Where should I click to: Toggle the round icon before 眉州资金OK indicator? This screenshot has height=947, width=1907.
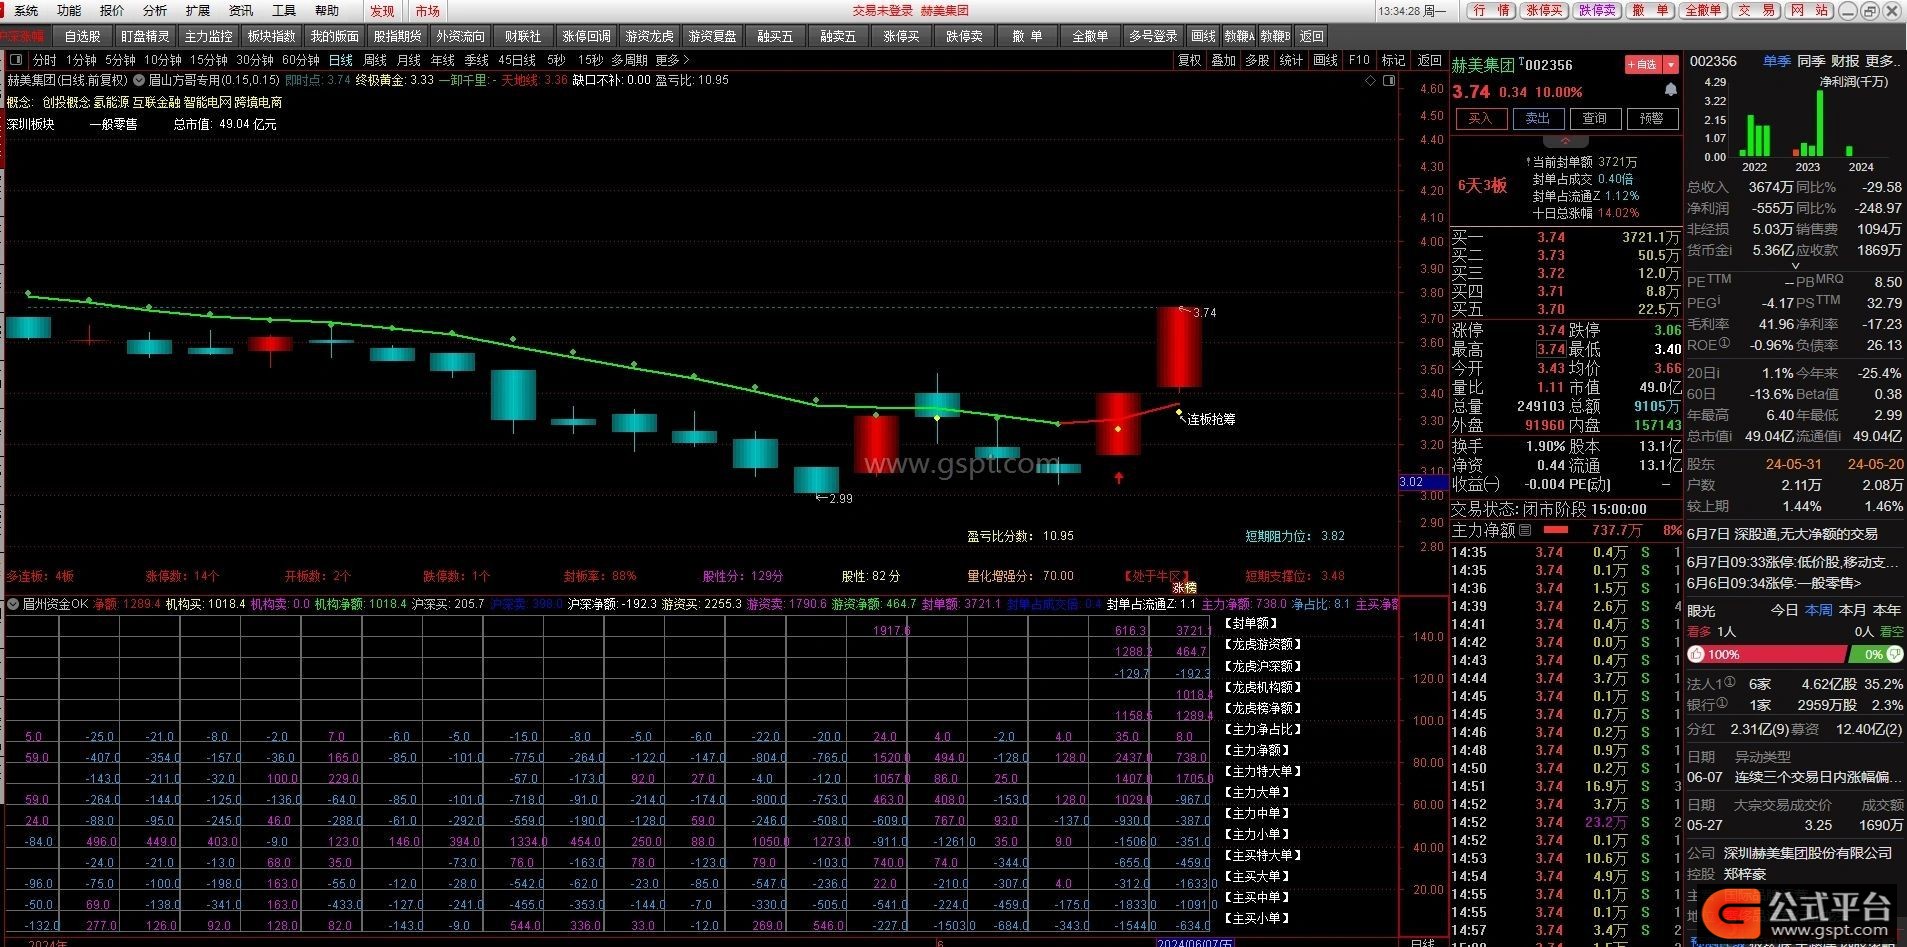click(13, 604)
